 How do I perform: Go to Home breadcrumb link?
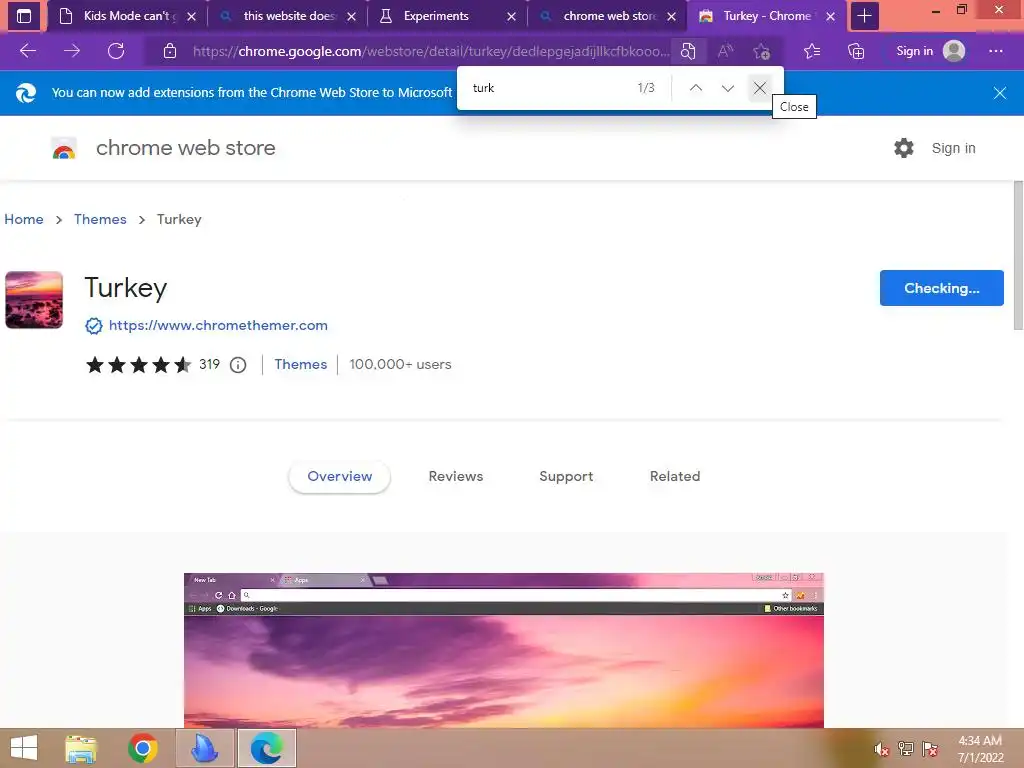coord(24,219)
